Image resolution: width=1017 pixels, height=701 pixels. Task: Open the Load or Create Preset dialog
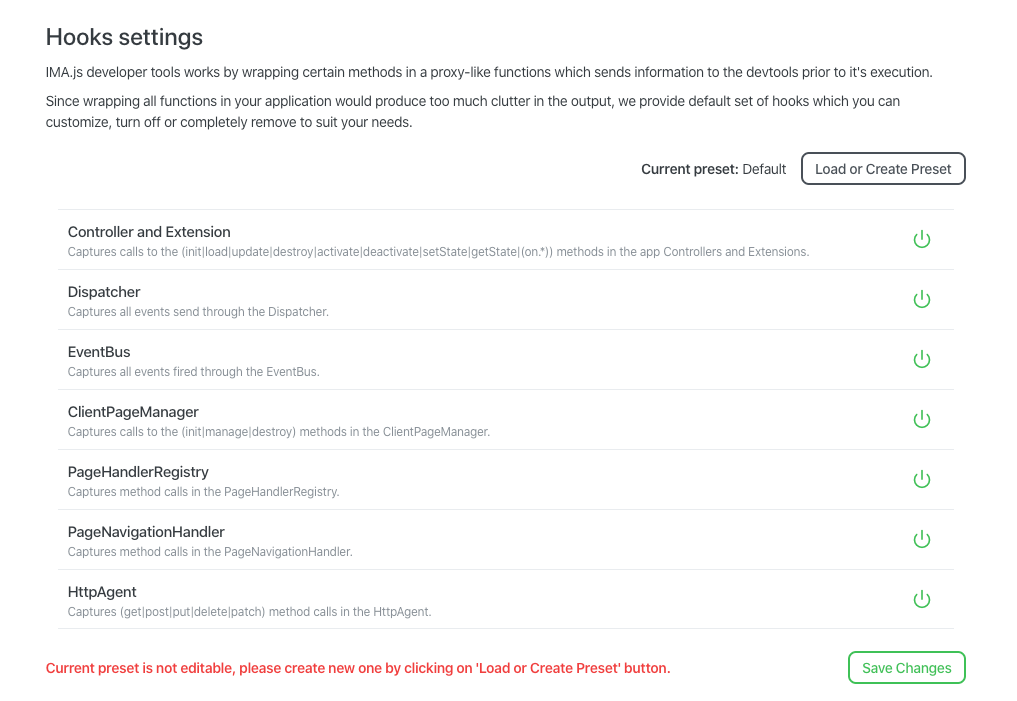pos(883,169)
